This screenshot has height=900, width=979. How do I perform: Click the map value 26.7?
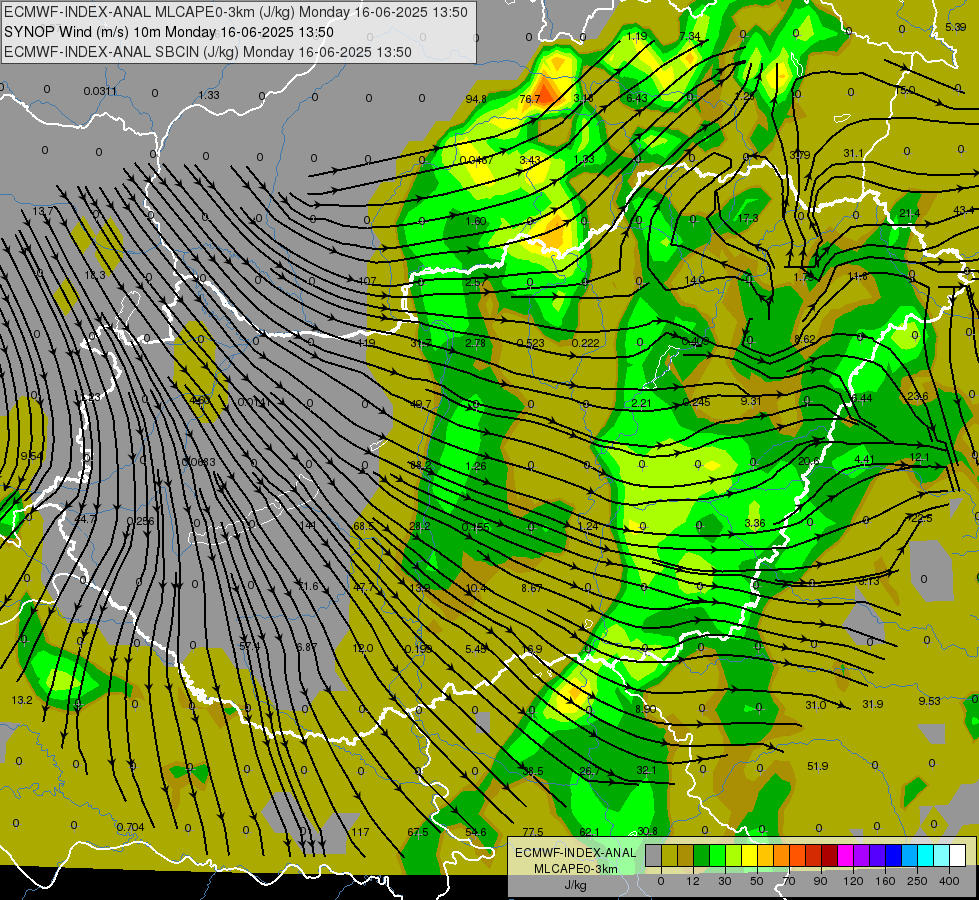click(589, 771)
